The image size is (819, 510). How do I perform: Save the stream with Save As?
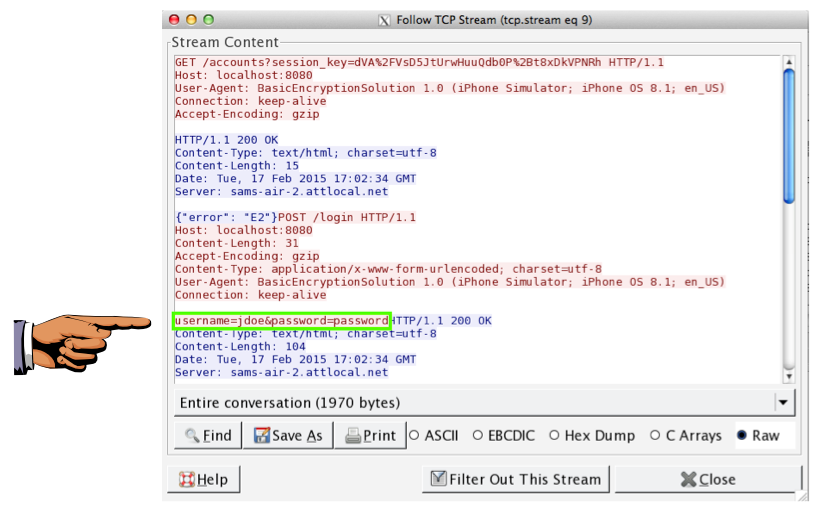coord(288,435)
